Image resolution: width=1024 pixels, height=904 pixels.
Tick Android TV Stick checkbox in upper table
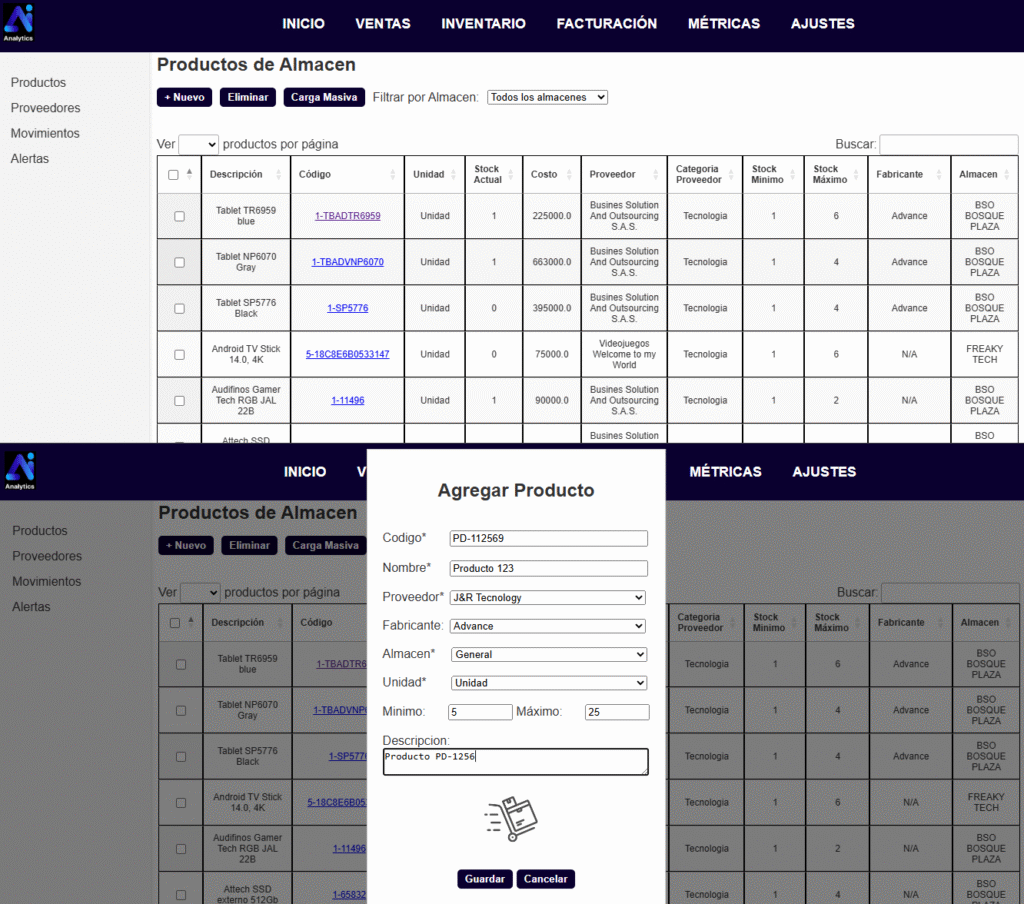pos(179,354)
